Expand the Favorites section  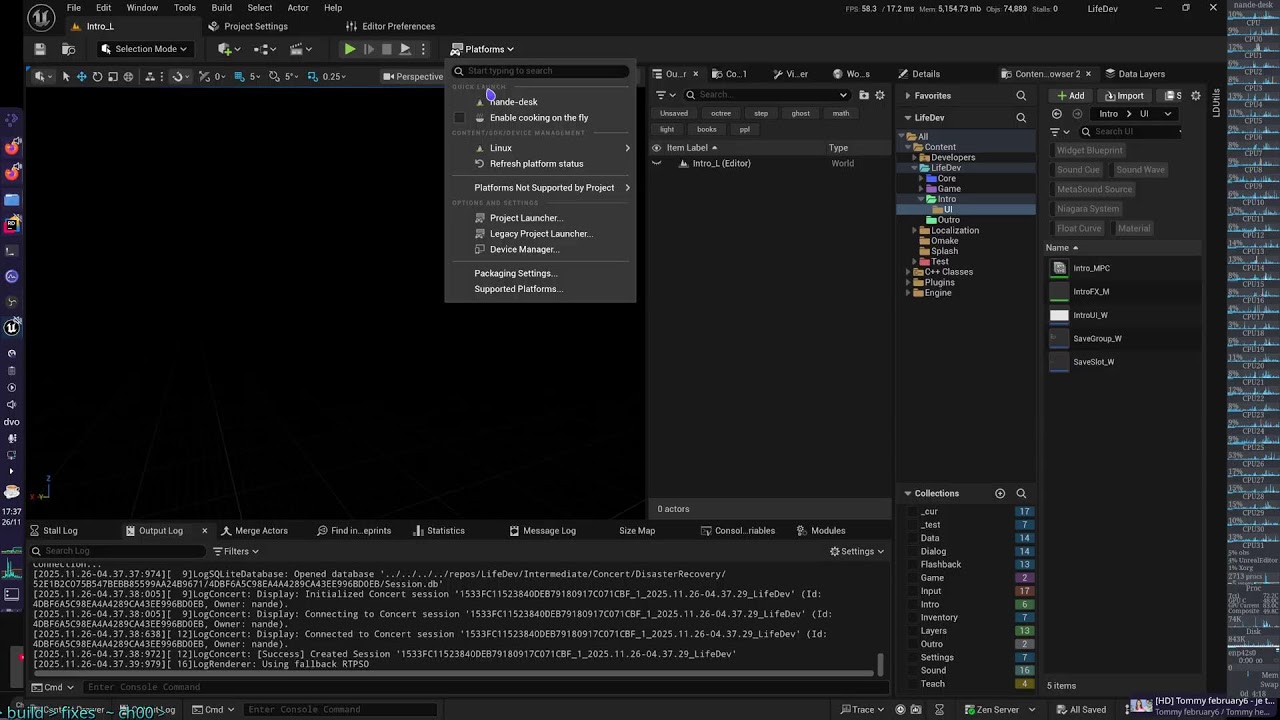click(908, 96)
